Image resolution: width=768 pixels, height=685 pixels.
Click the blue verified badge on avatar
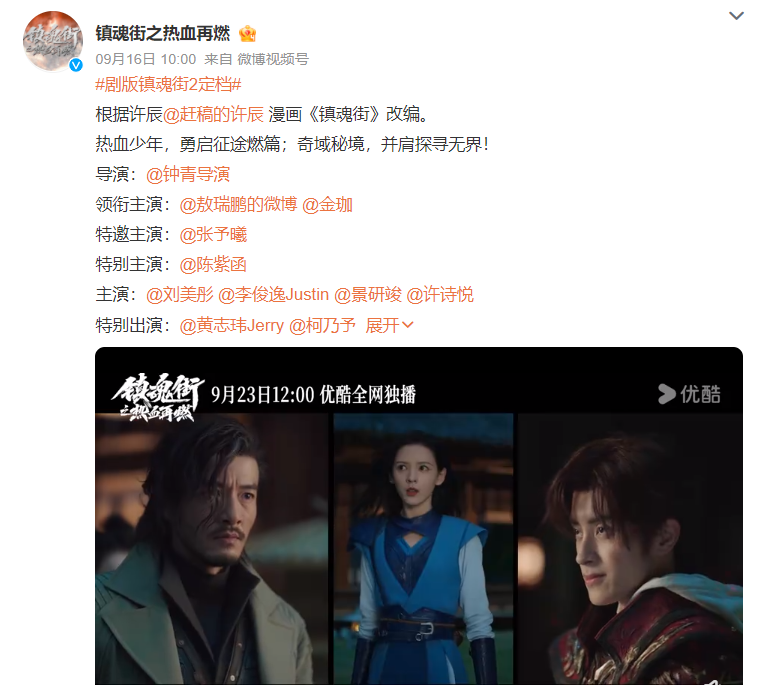point(75,65)
